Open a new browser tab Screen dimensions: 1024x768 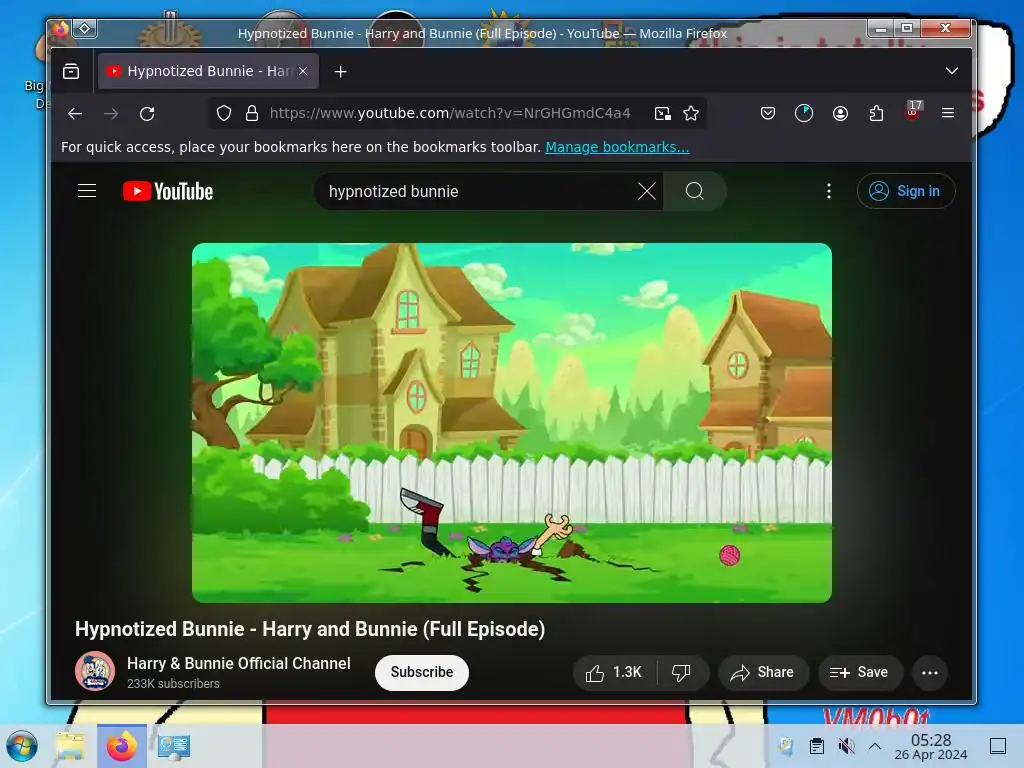[340, 71]
